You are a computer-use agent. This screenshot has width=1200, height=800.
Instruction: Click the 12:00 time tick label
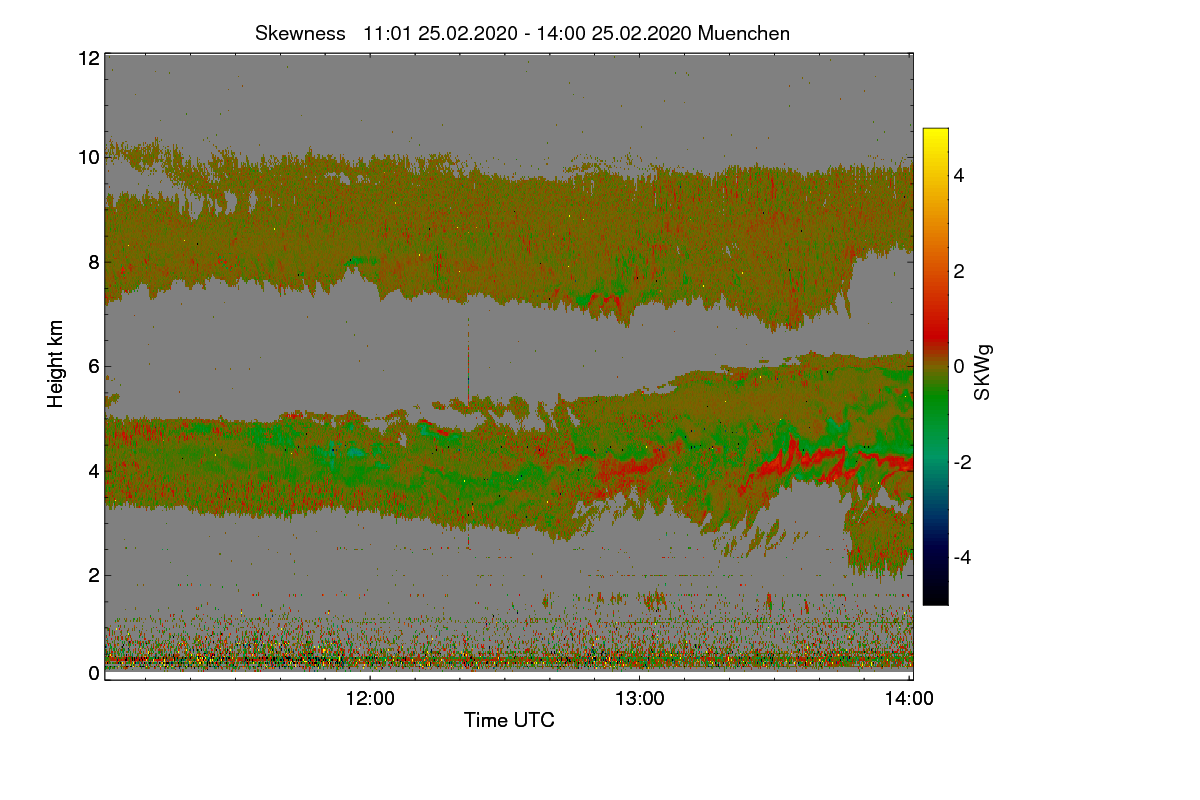click(370, 698)
